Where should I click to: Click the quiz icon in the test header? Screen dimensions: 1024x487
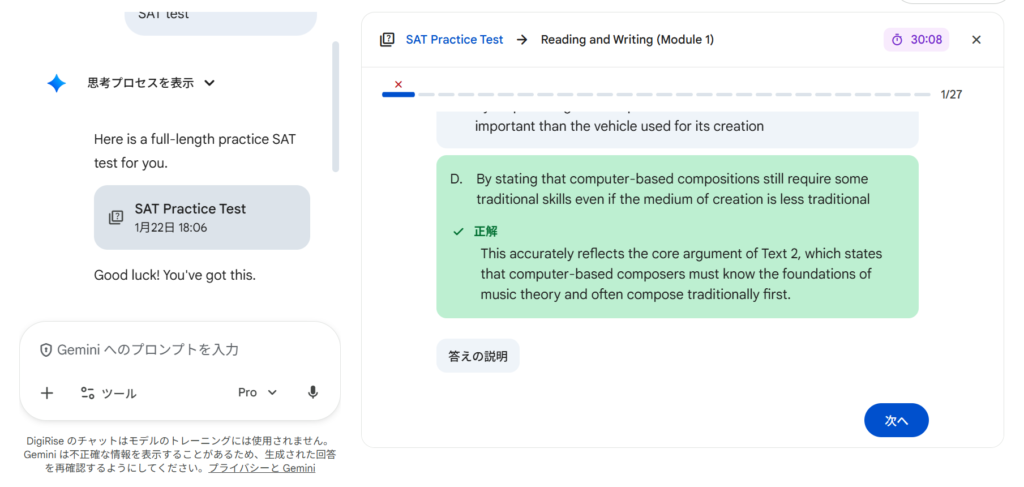click(x=387, y=40)
